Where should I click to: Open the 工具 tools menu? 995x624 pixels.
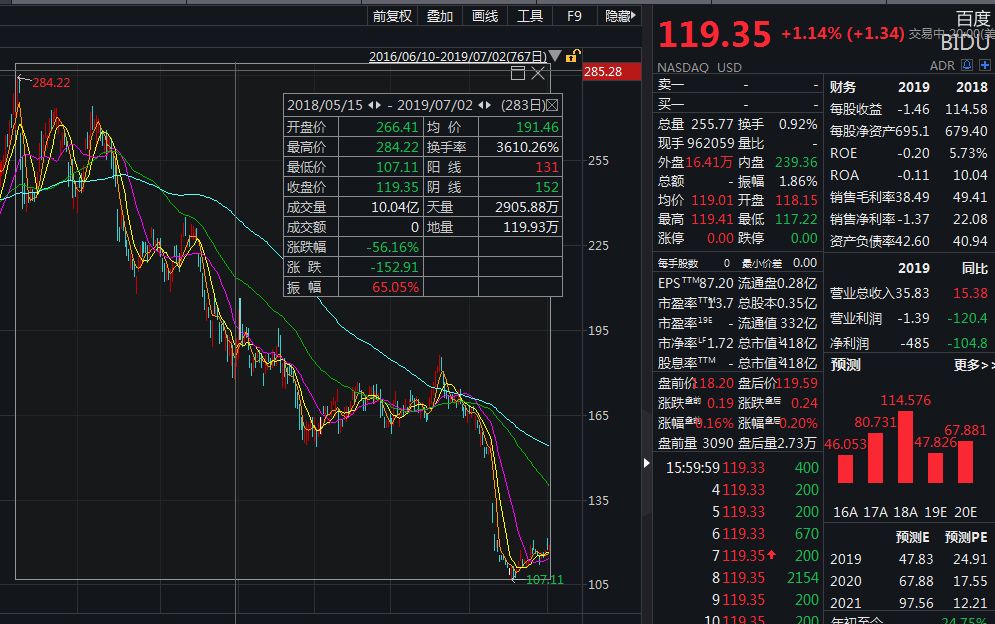[x=530, y=17]
